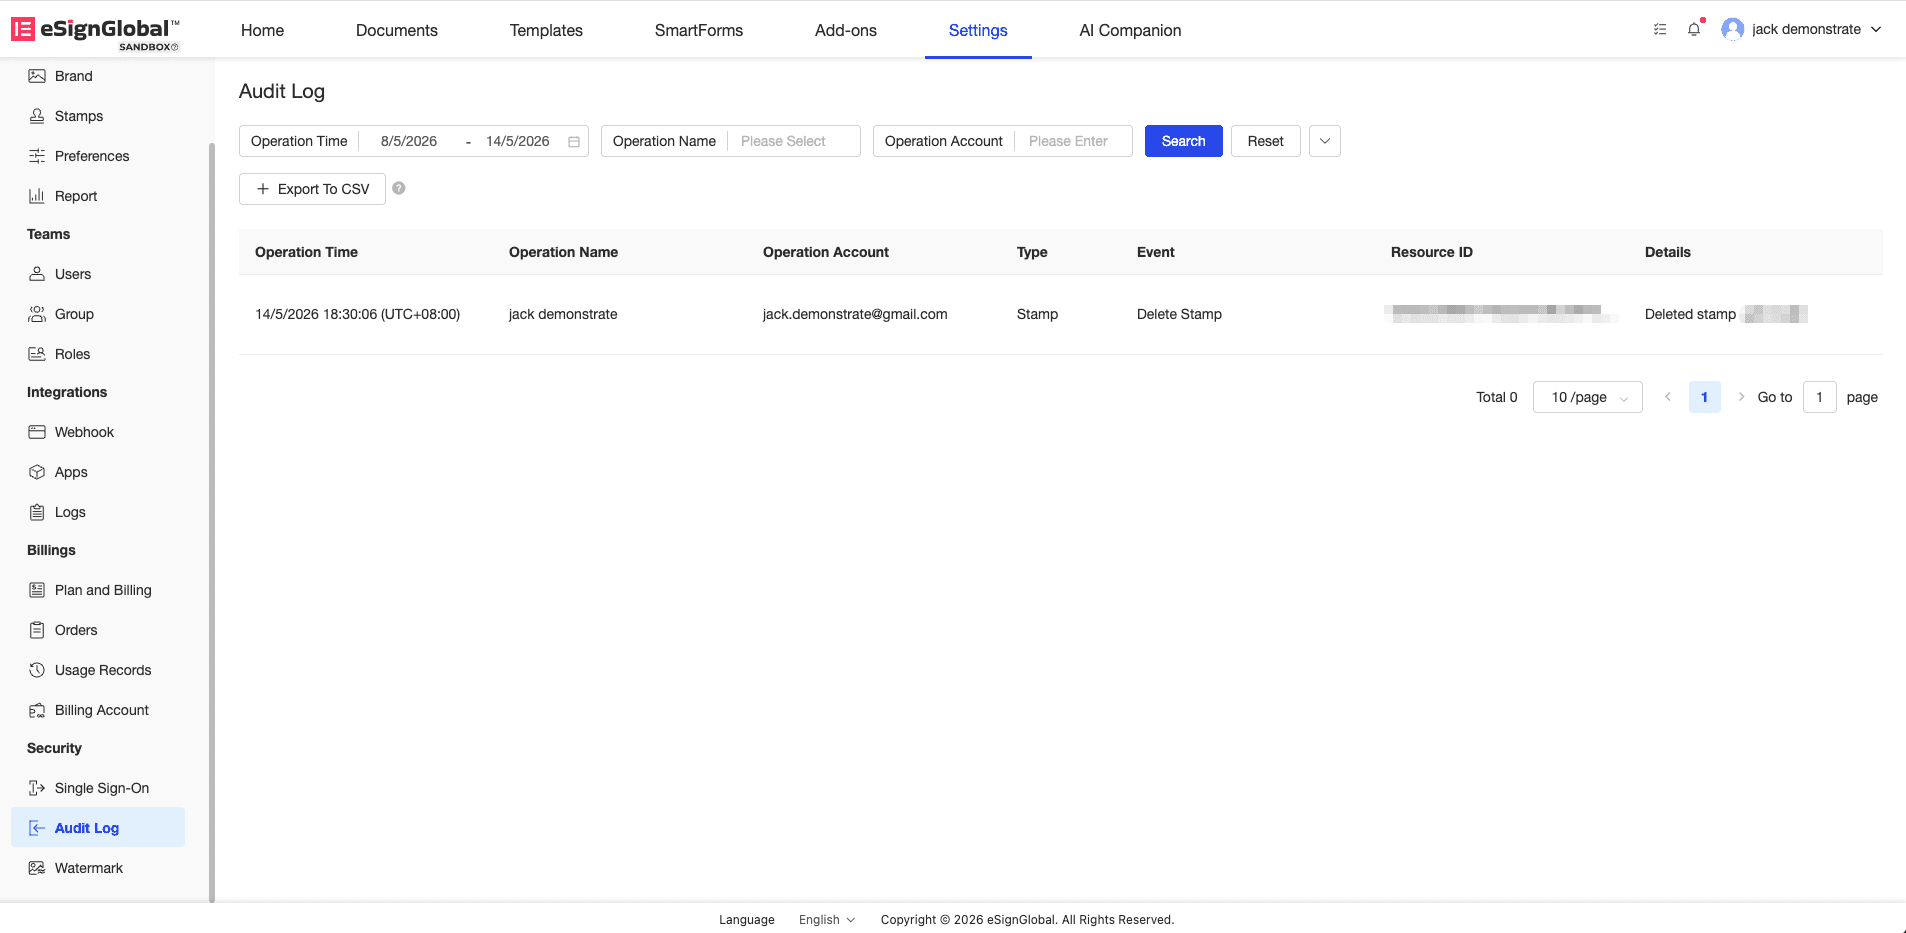The image size is (1906, 933).
Task: Click the Orders icon in sidebar
Action: point(37,630)
